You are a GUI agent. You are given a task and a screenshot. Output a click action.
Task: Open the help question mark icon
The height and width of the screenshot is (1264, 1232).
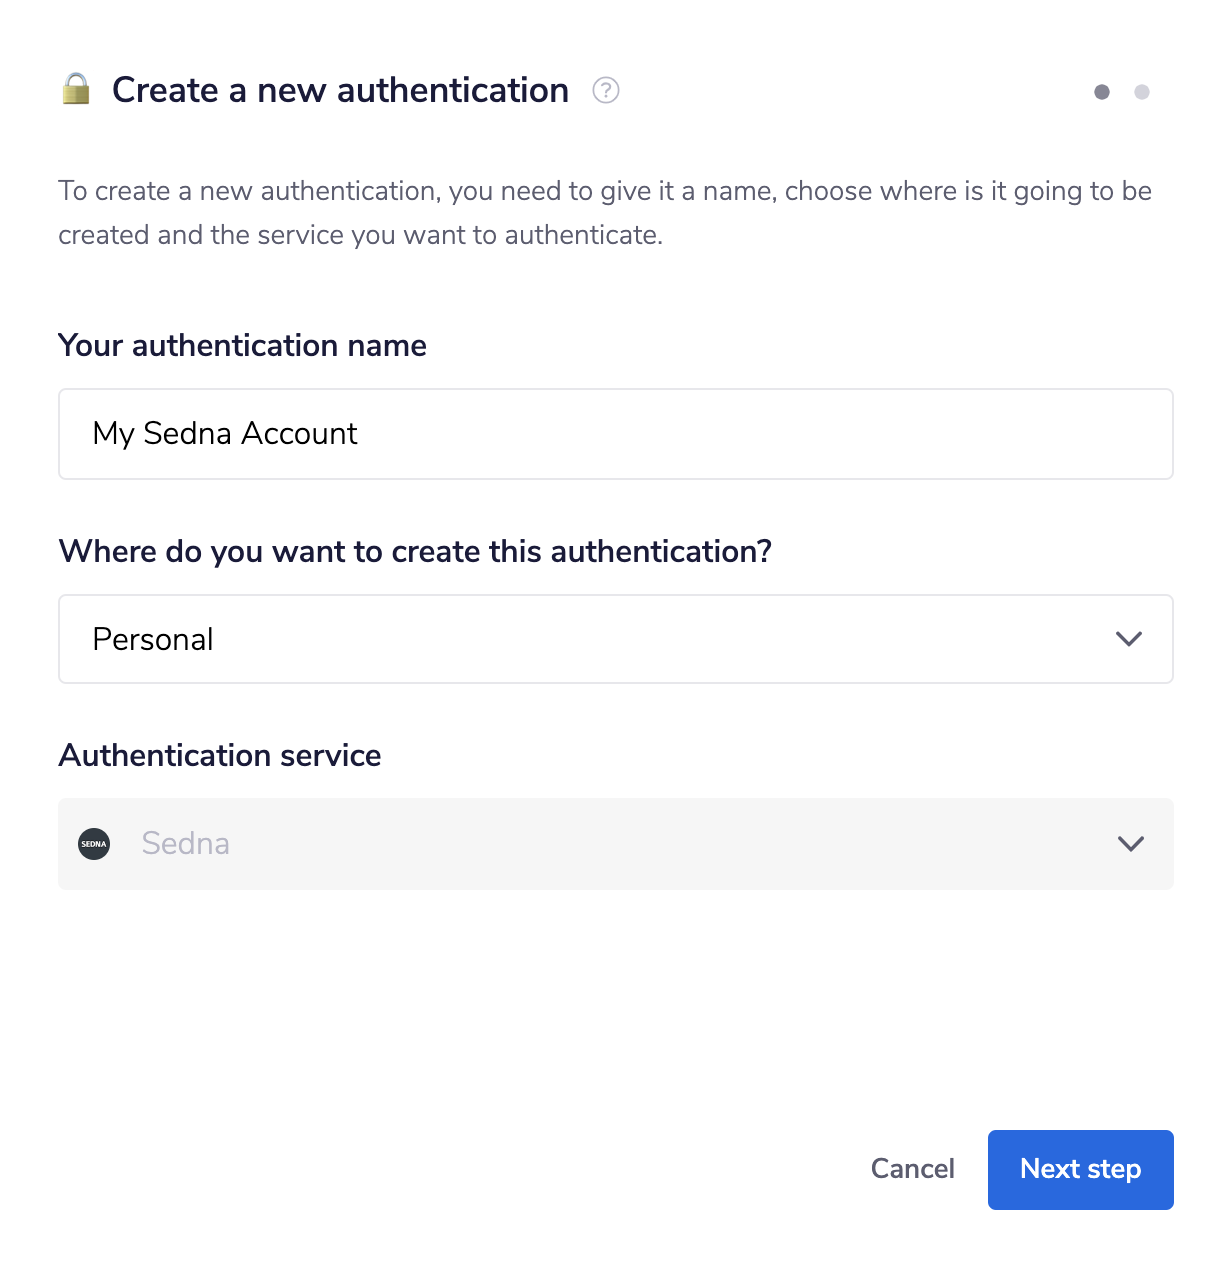click(x=606, y=91)
